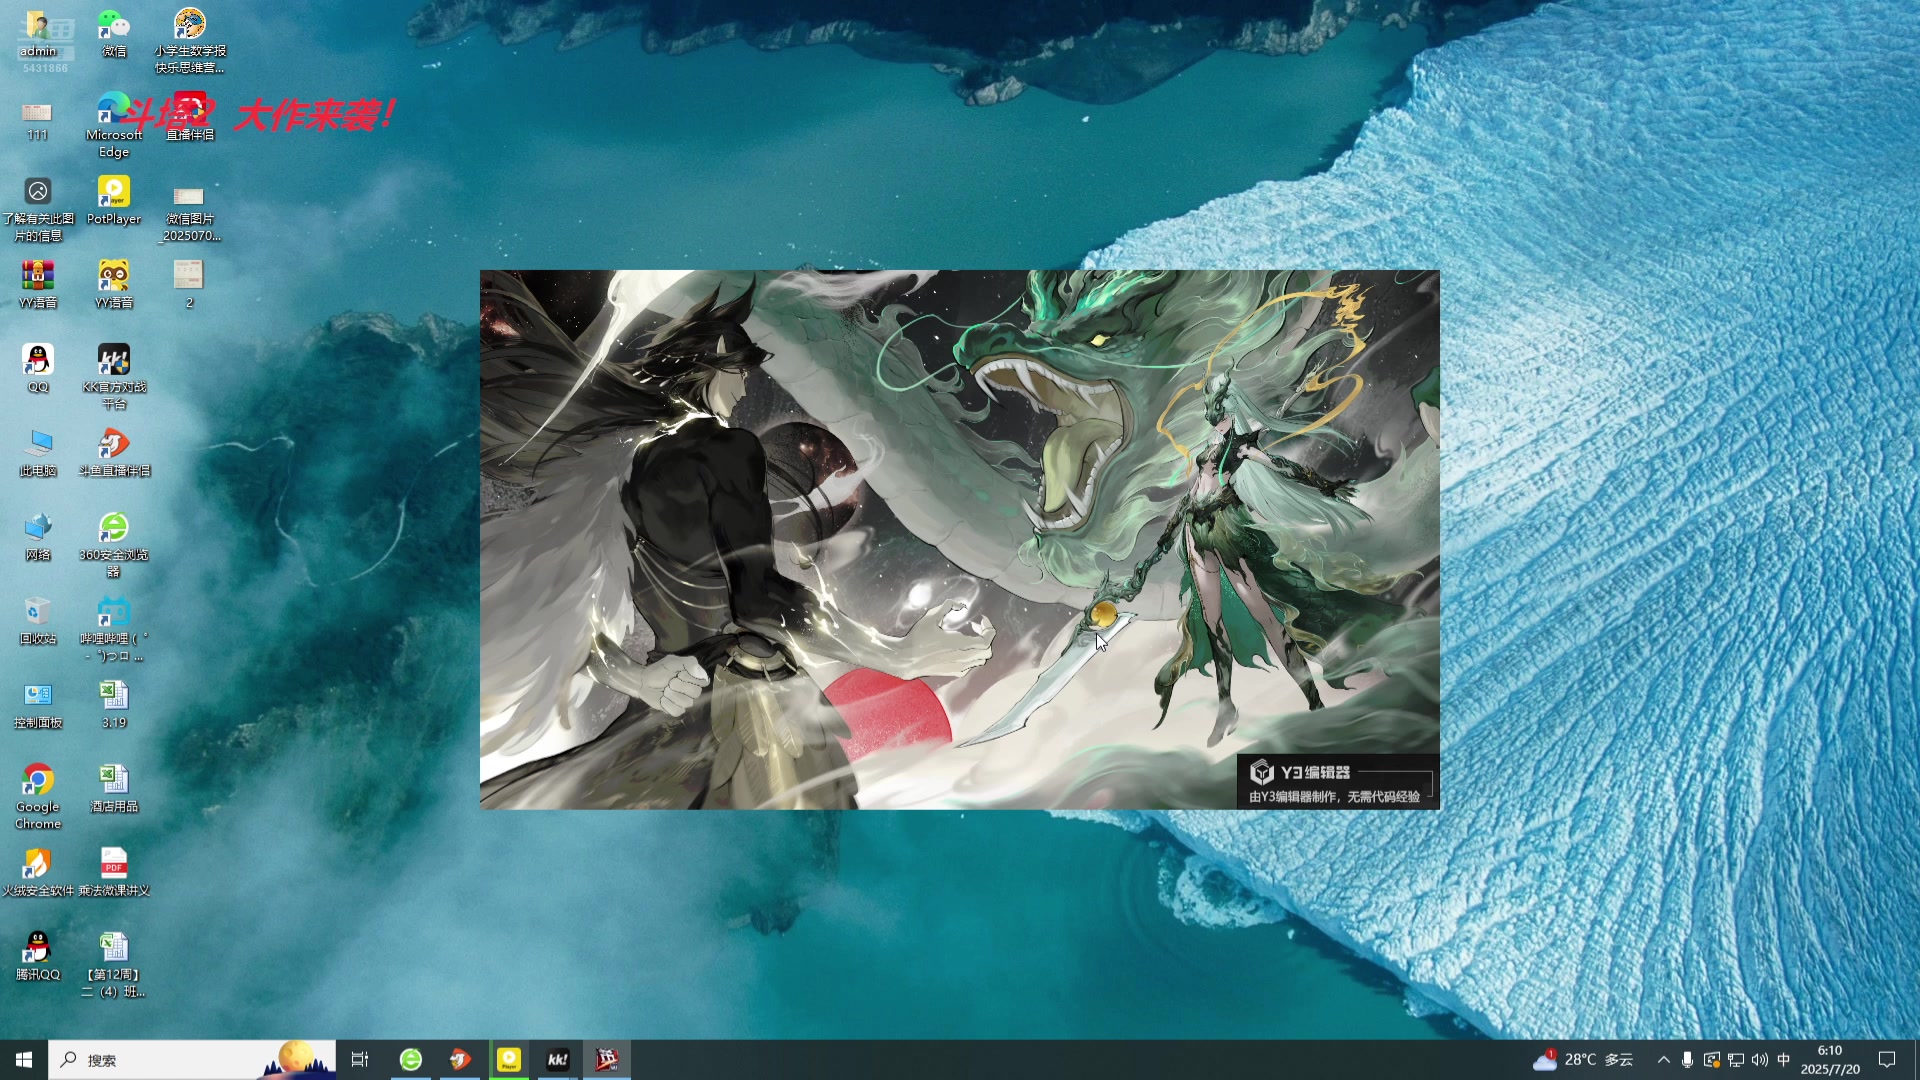
Task: Open the update tray icon with orange dot
Action: tap(1712, 1060)
